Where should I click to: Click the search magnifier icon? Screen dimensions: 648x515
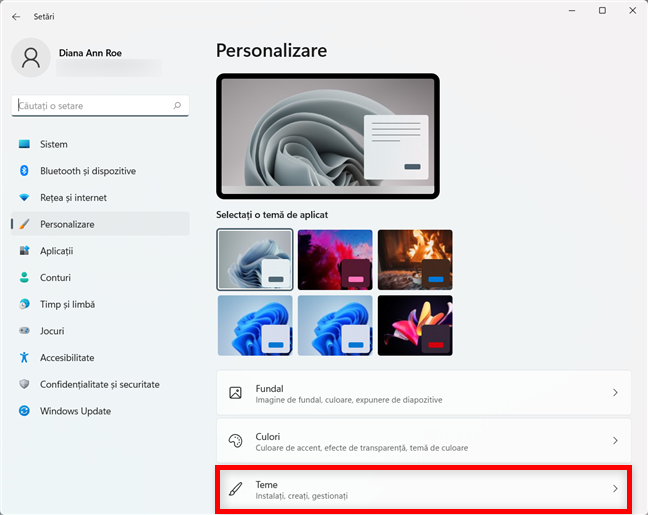pyautogui.click(x=177, y=106)
